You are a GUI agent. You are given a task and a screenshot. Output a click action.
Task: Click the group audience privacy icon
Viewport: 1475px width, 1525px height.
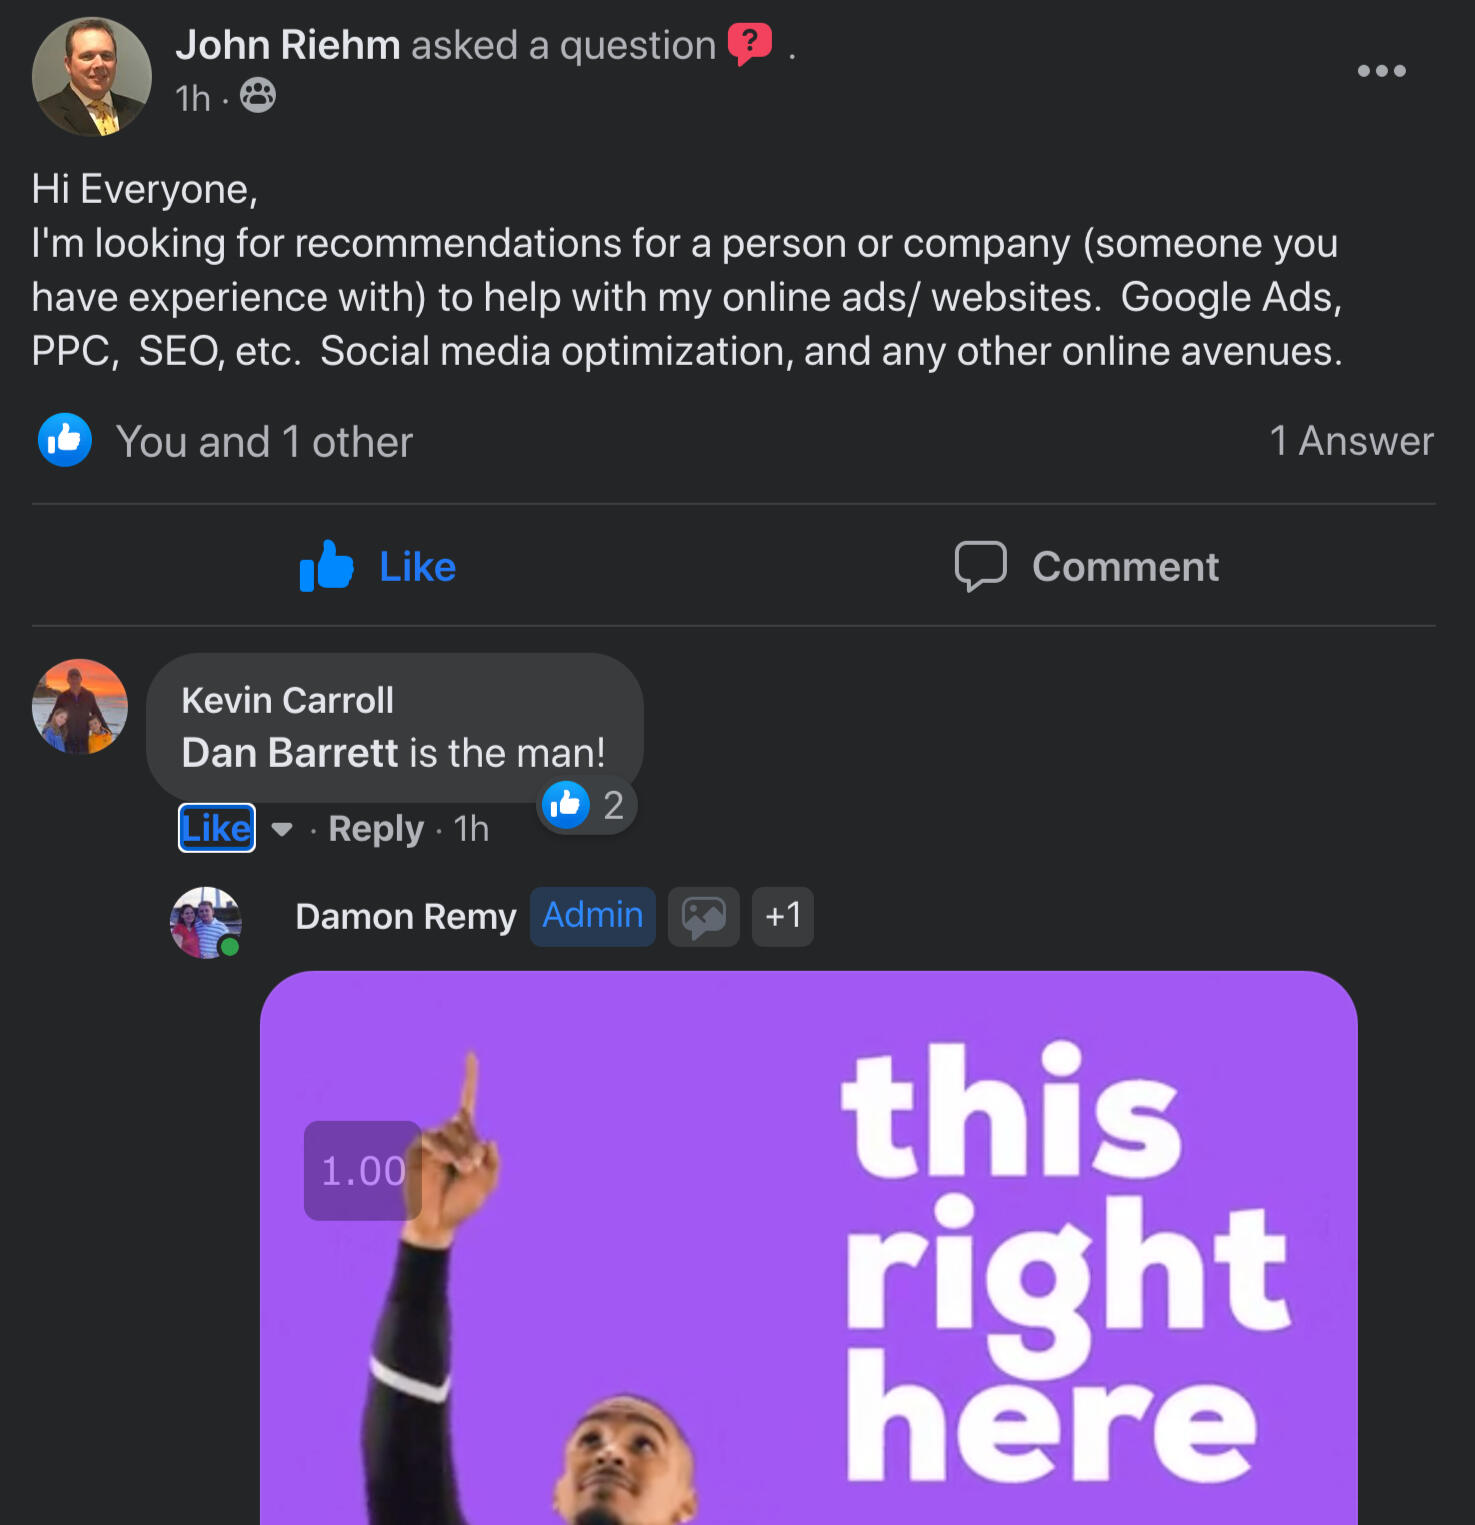257,96
